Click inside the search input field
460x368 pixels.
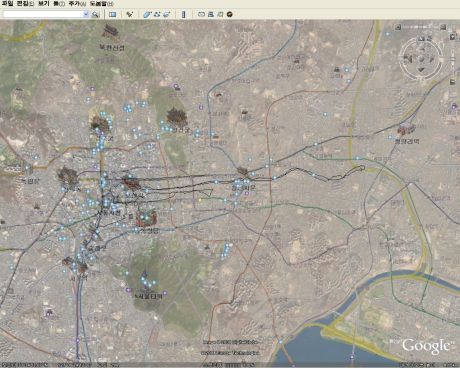pyautogui.click(x=43, y=14)
